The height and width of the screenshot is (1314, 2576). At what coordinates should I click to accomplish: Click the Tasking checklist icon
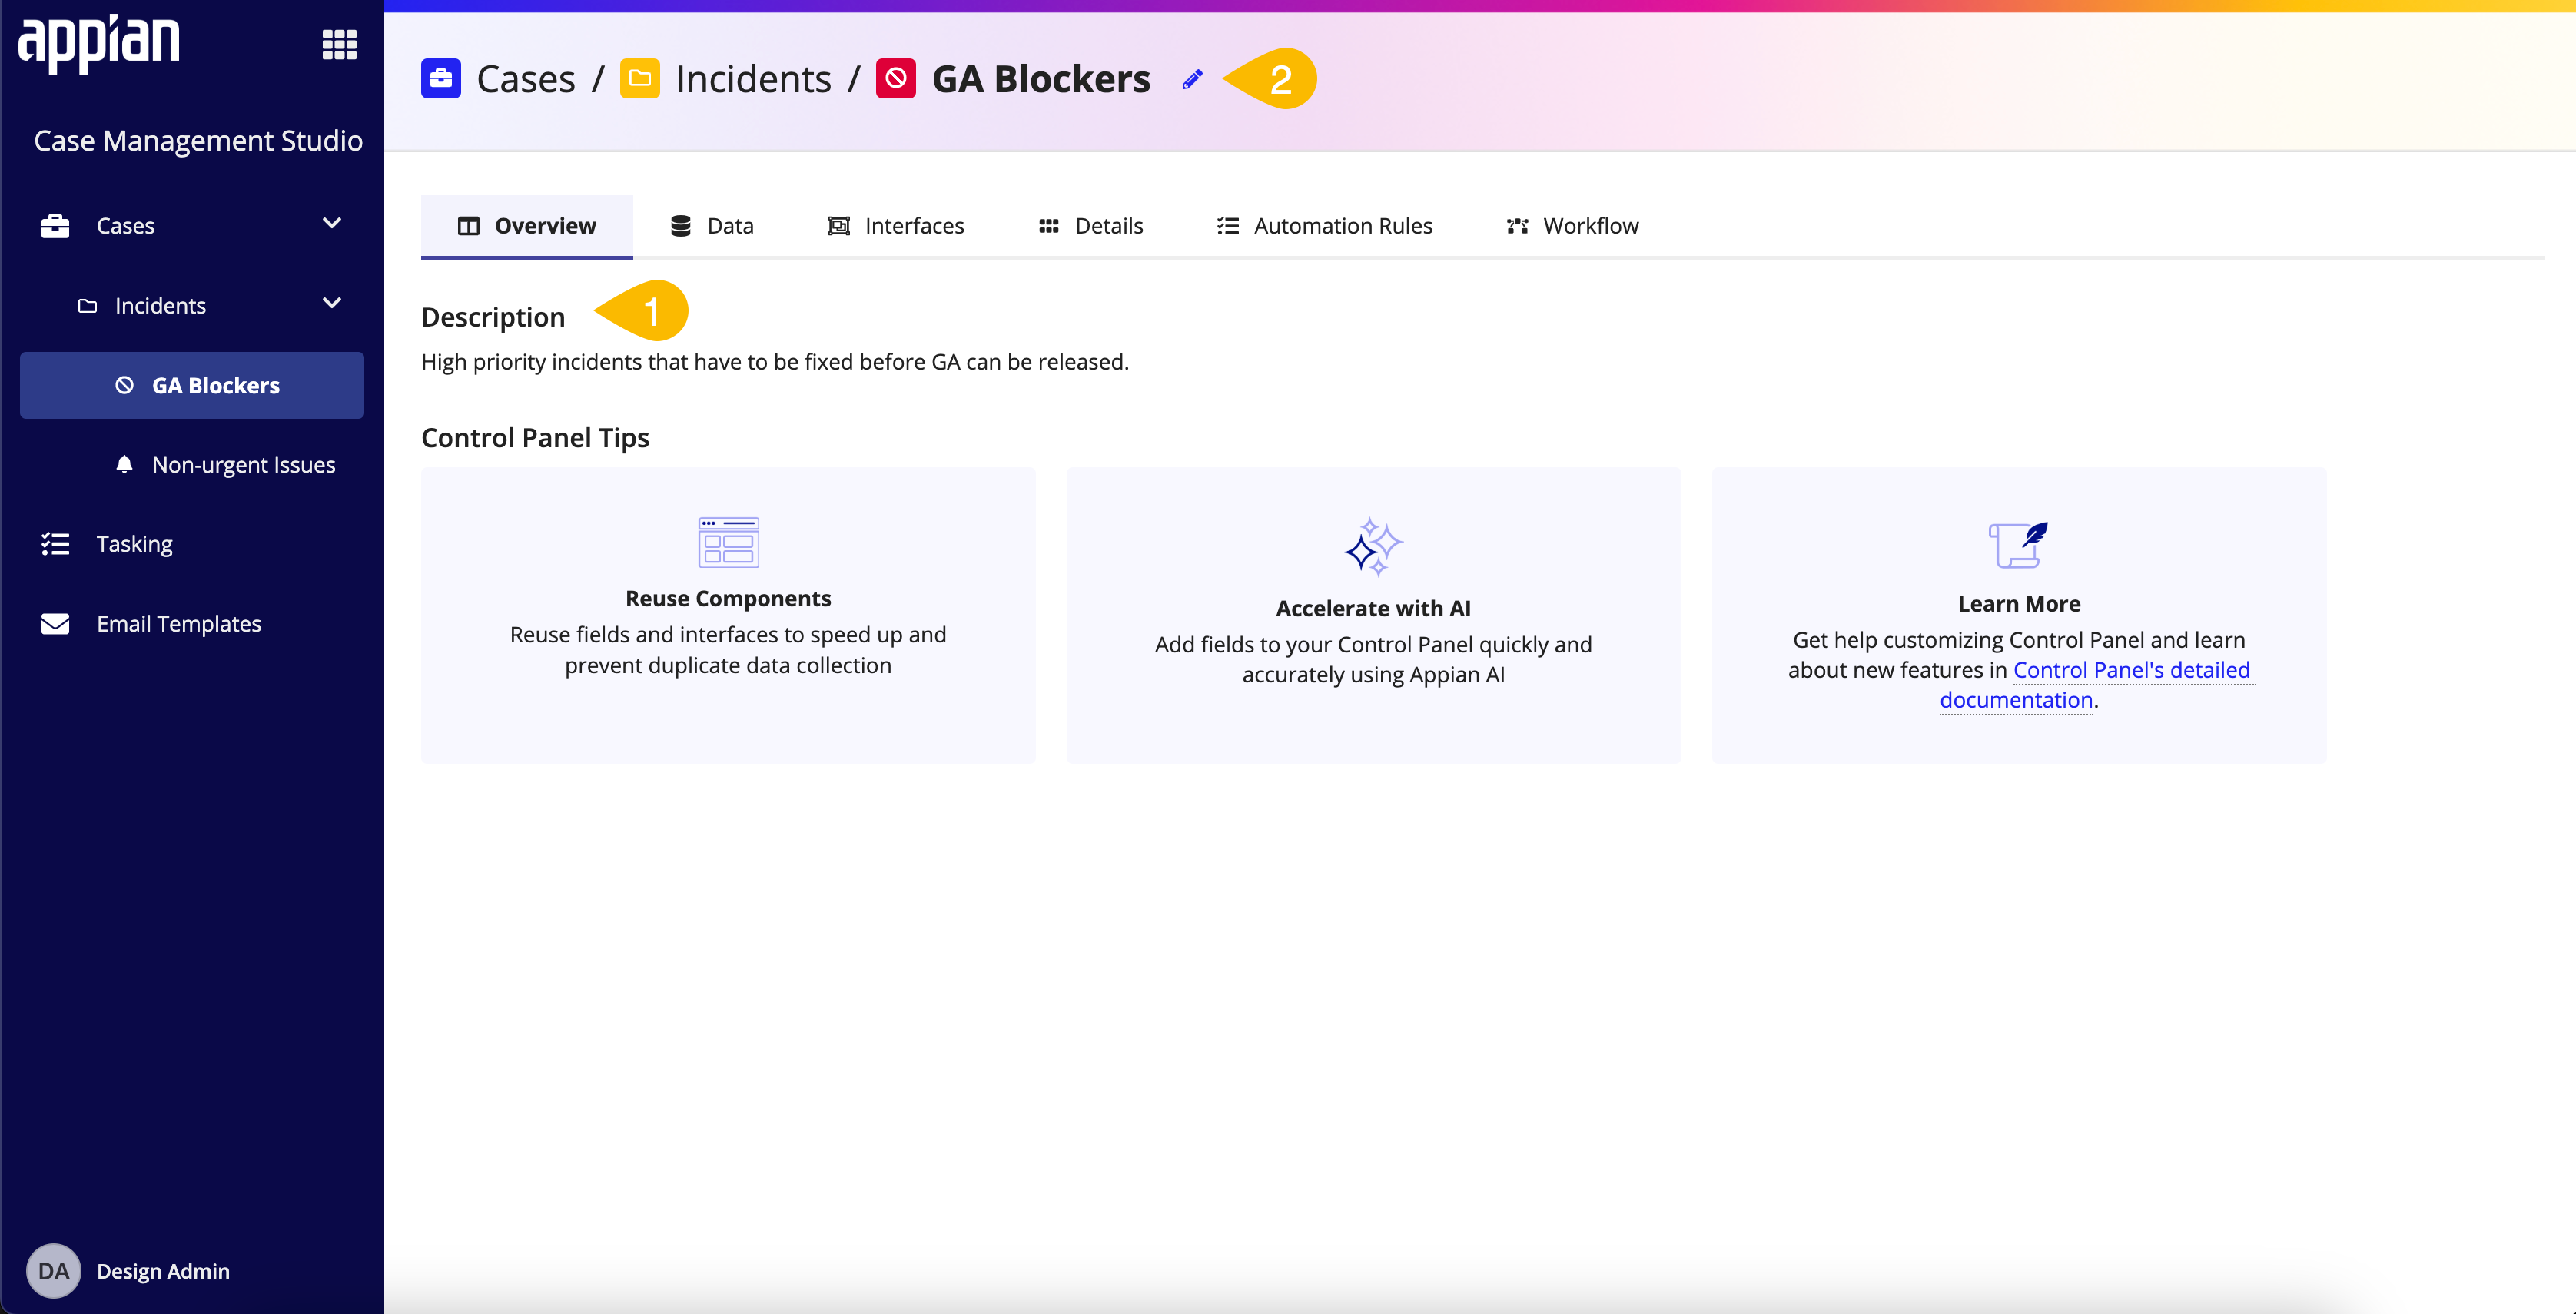pos(55,544)
